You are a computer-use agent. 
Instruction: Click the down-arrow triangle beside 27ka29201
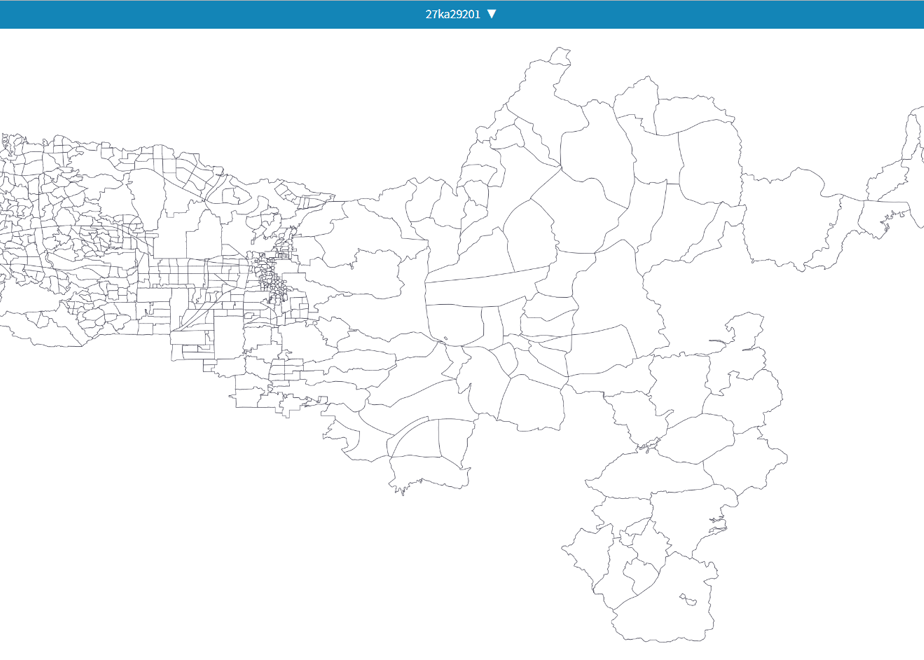click(492, 14)
